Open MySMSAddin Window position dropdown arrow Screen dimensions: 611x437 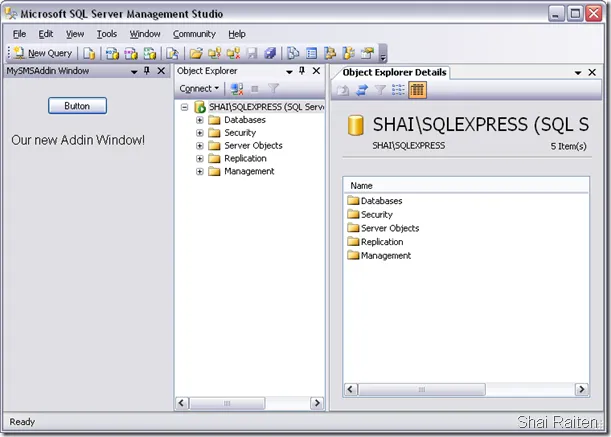tap(134, 71)
